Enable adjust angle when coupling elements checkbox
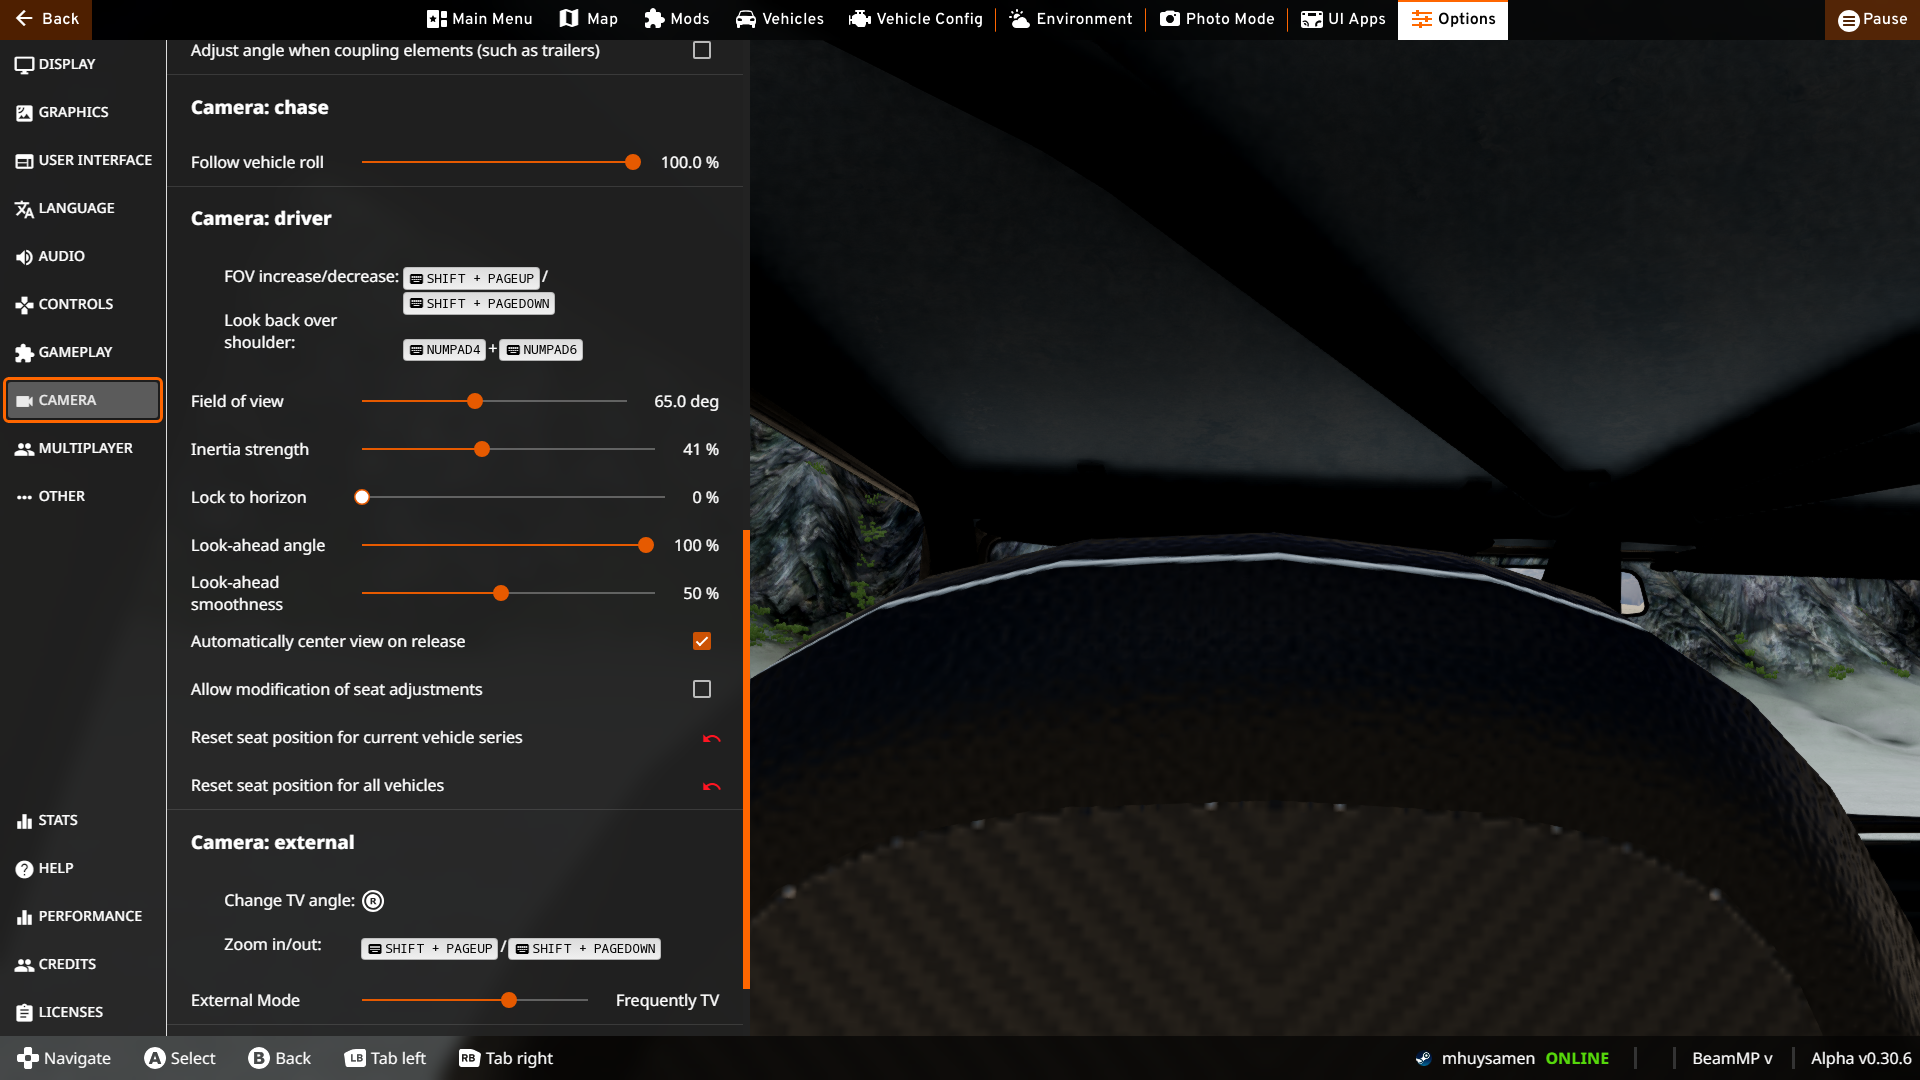This screenshot has height=1080, width=1920. point(702,50)
